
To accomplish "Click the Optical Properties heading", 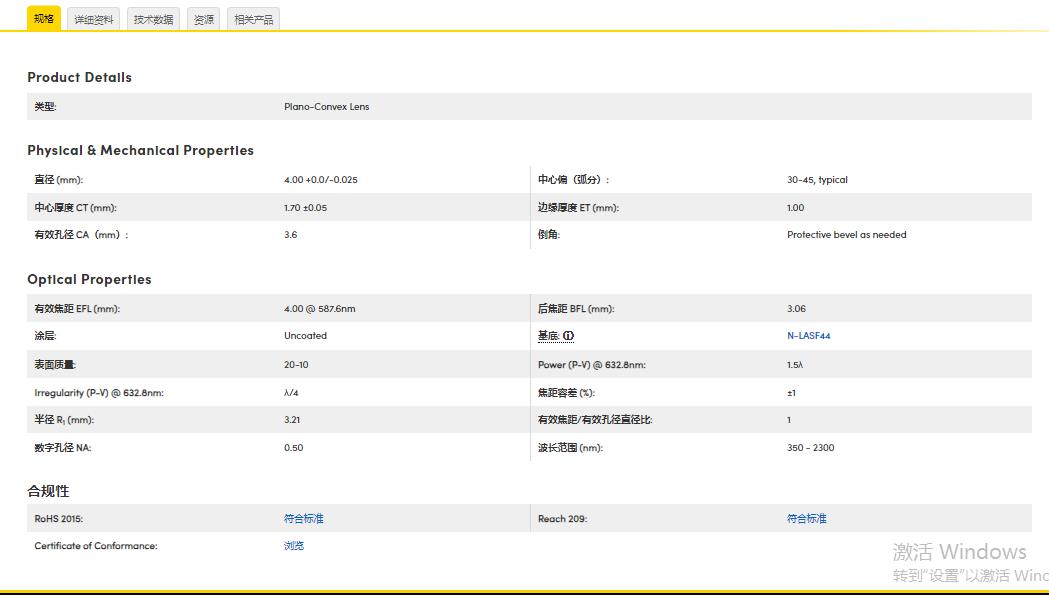I will (89, 279).
